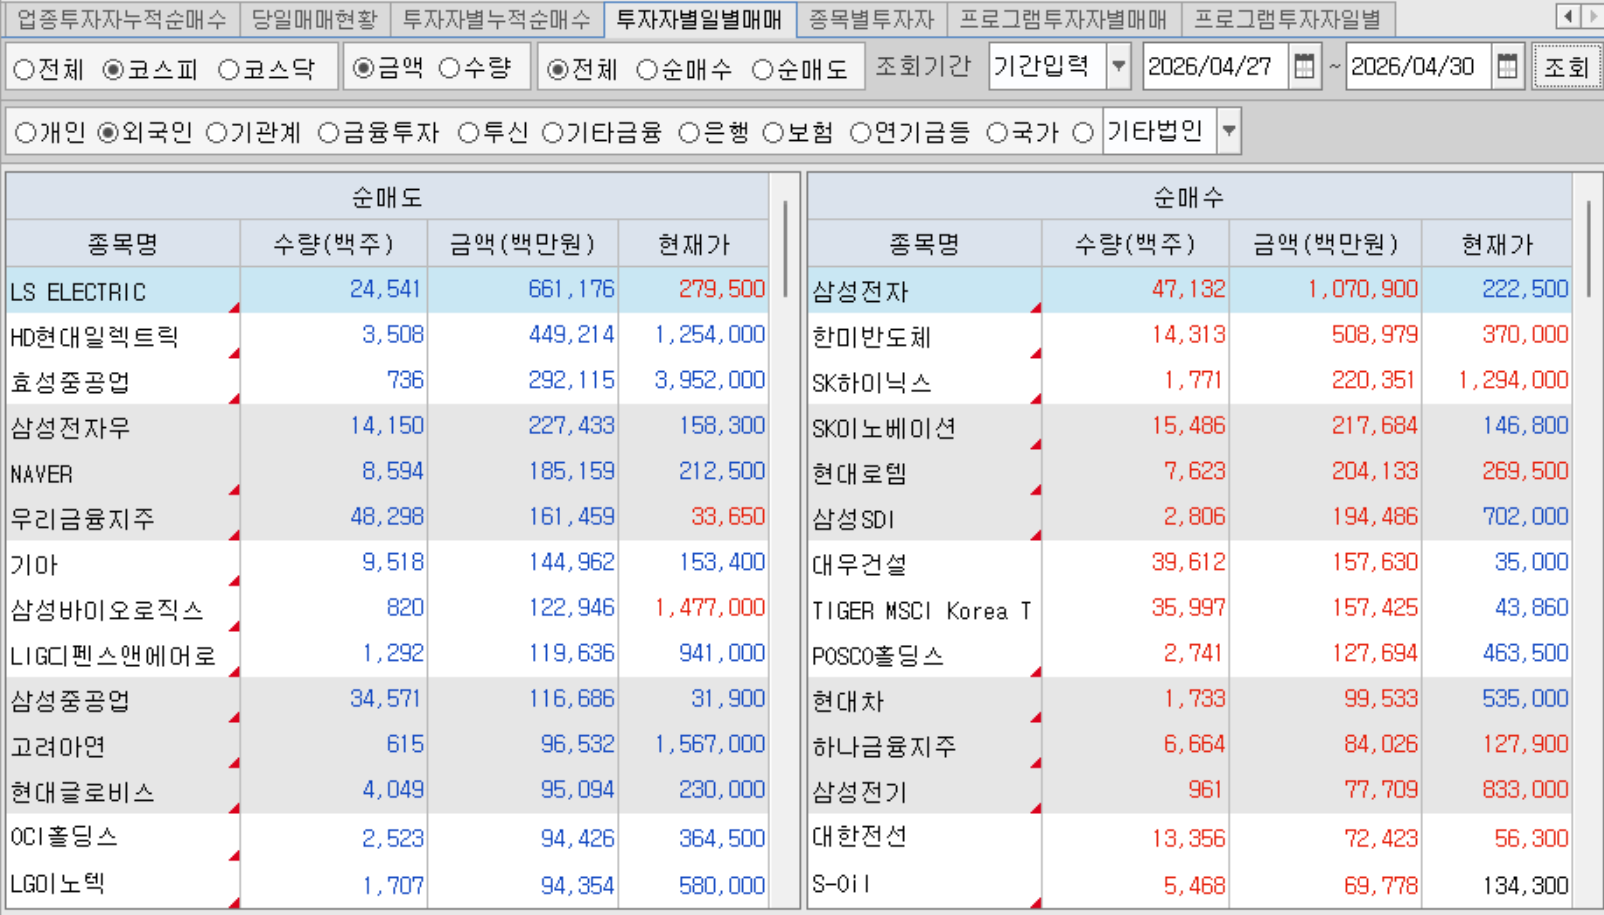Switch to the 투자자별누적순매수 tab
Screen dimensions: 1604x915
point(496,18)
